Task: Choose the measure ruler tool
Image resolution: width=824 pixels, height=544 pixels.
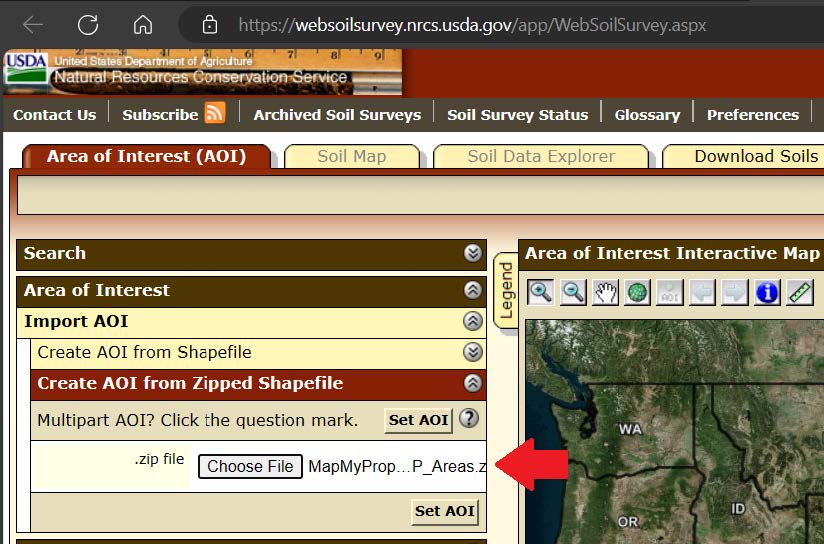Action: click(800, 292)
